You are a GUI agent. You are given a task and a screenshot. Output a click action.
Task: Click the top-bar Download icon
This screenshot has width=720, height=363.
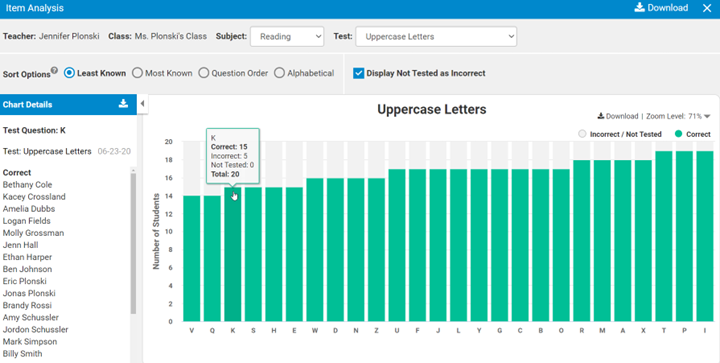click(639, 8)
